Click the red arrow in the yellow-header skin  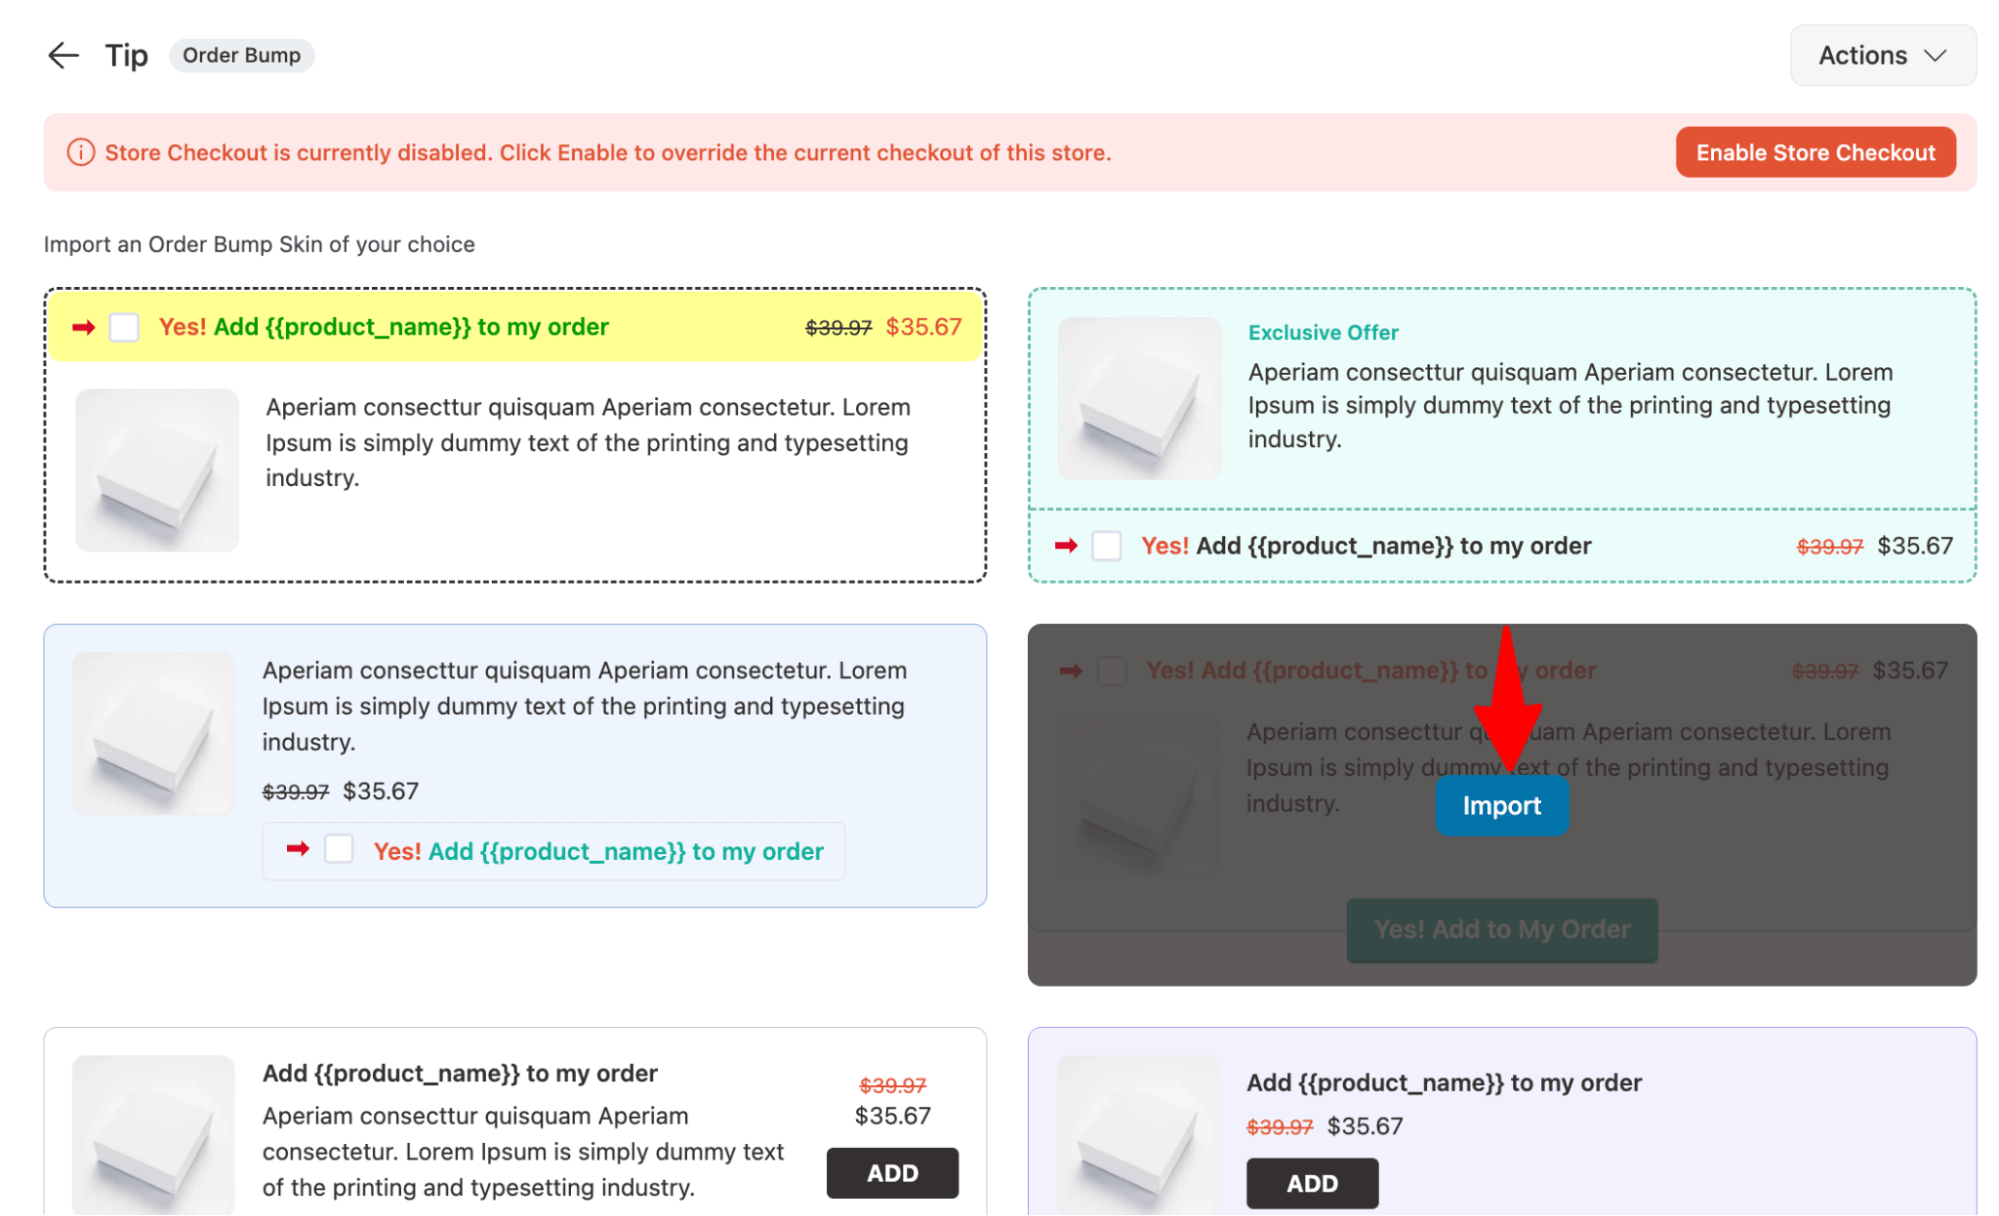coord(84,327)
